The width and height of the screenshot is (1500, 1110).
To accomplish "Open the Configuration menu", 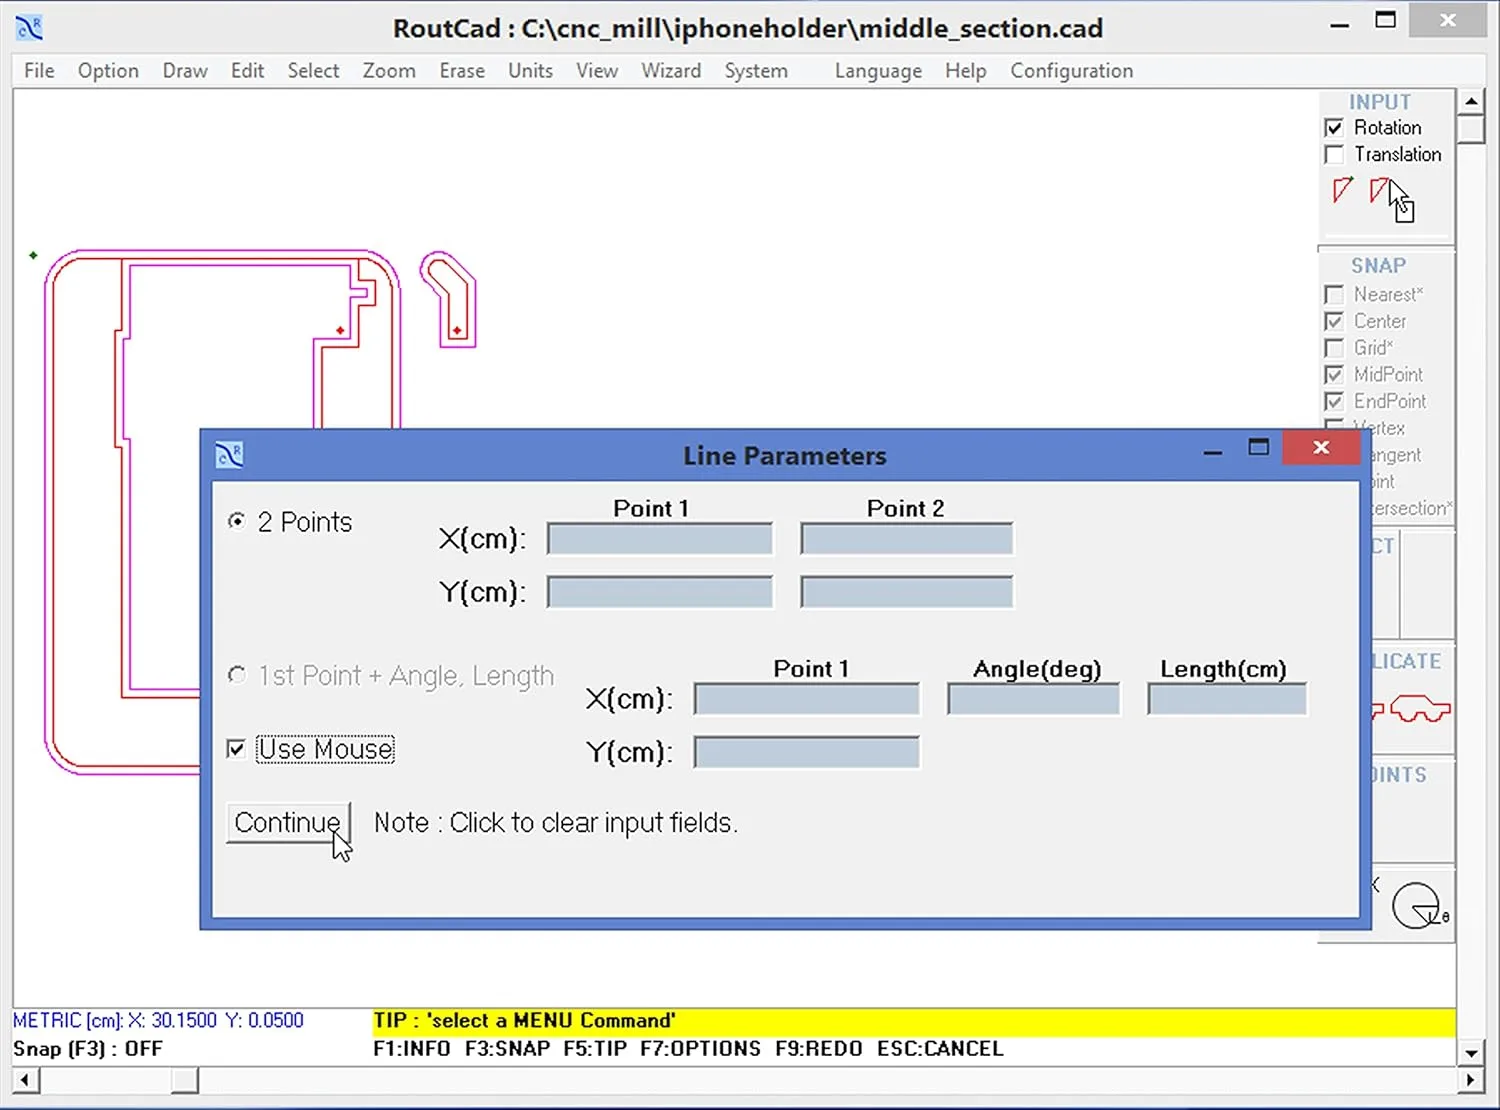I will pos(1071,70).
